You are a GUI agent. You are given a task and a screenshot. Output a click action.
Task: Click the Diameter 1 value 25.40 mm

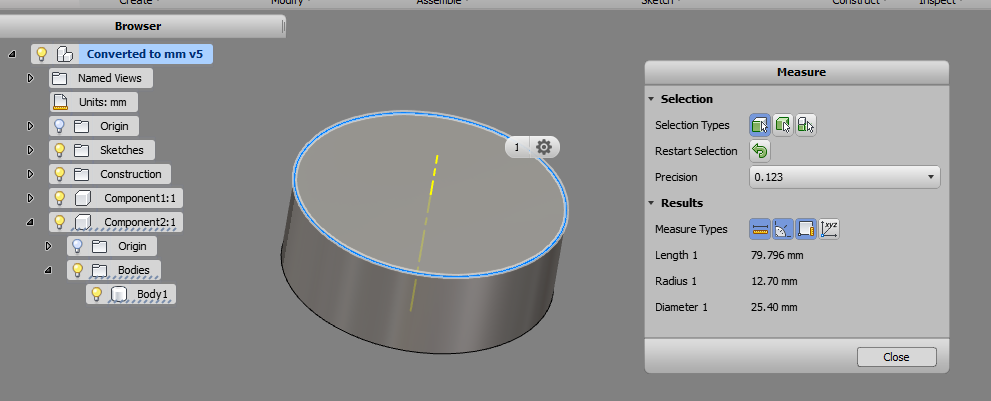[x=773, y=307]
